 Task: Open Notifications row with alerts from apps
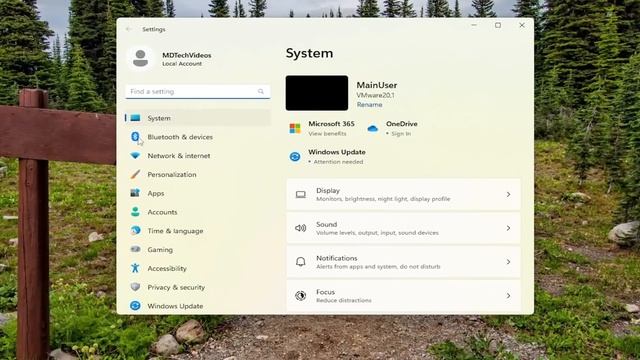(403, 262)
